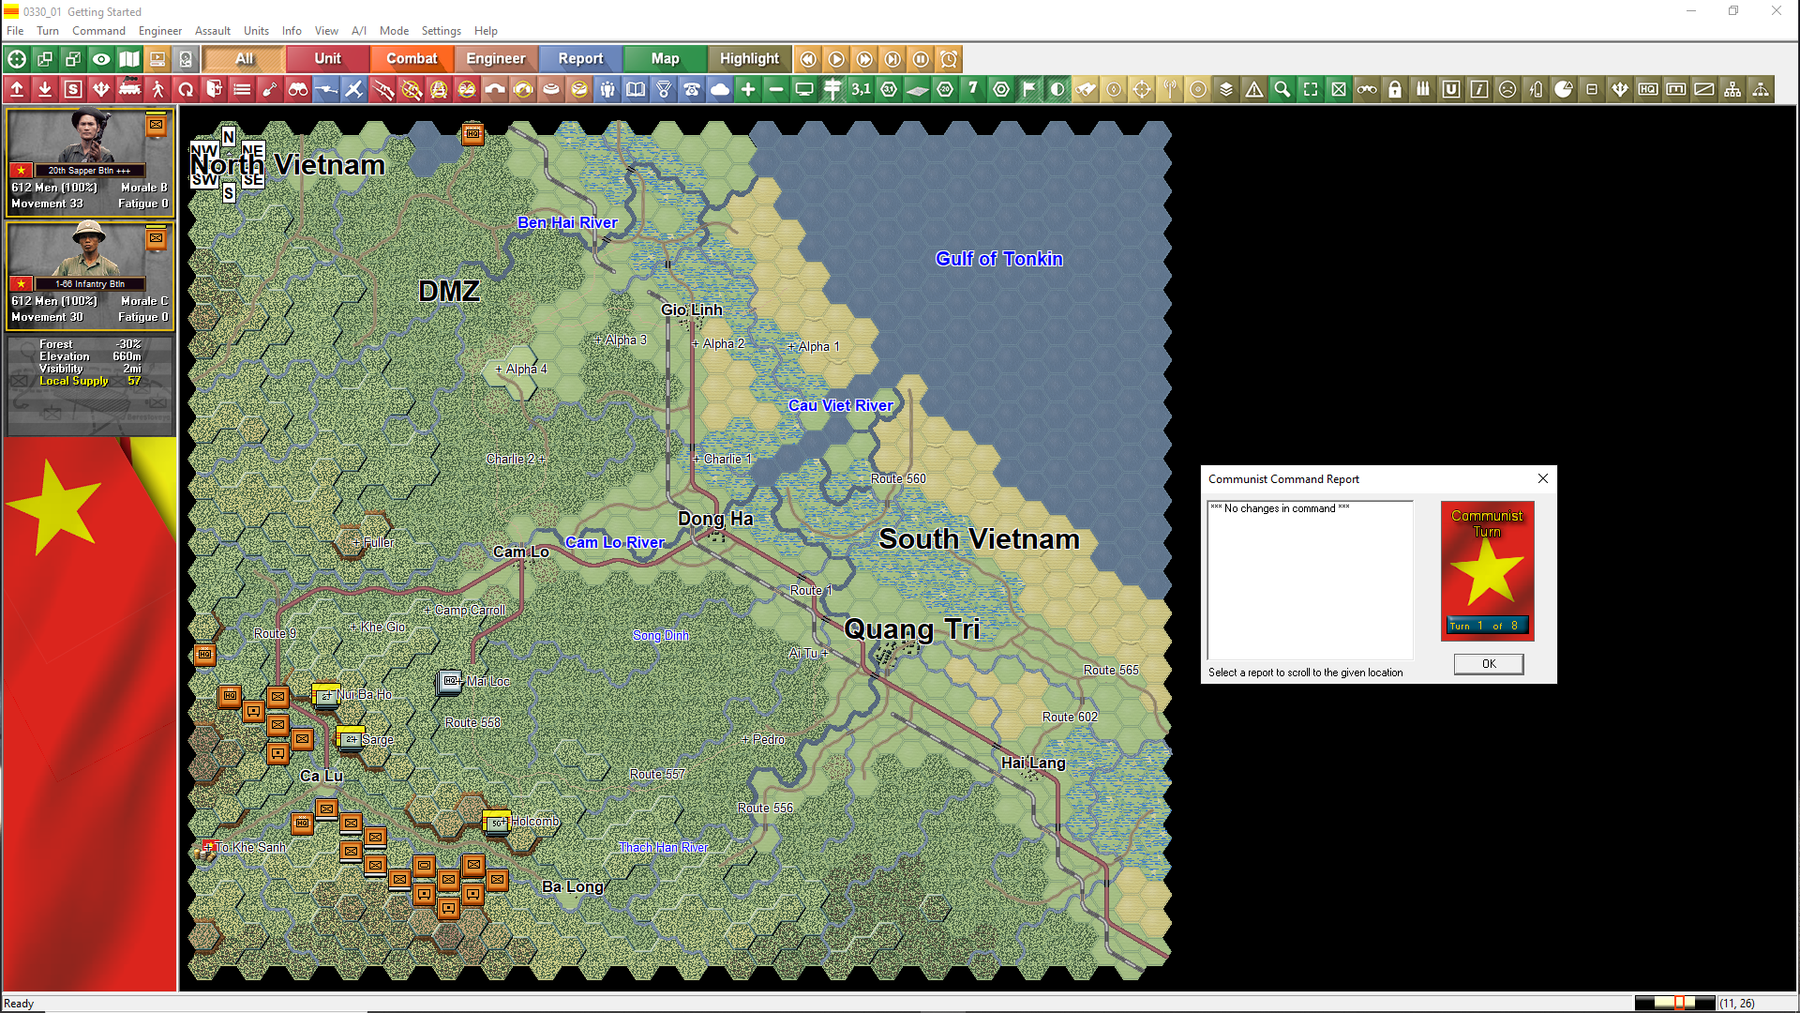Click the eye visibility icon in top toolbar
This screenshot has height=1013, width=1800.
tap(101, 59)
